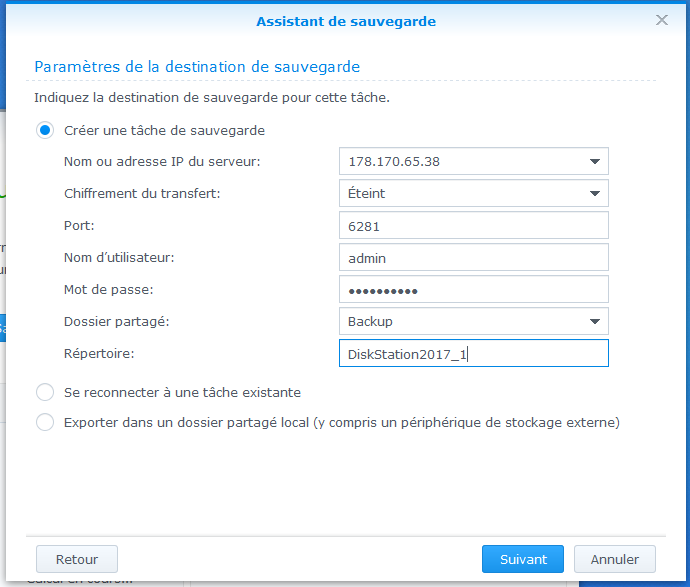Screen dimensions: 690x587
Task: Select 'Créer une tâche de sauvegarde' option
Action: click(45, 130)
